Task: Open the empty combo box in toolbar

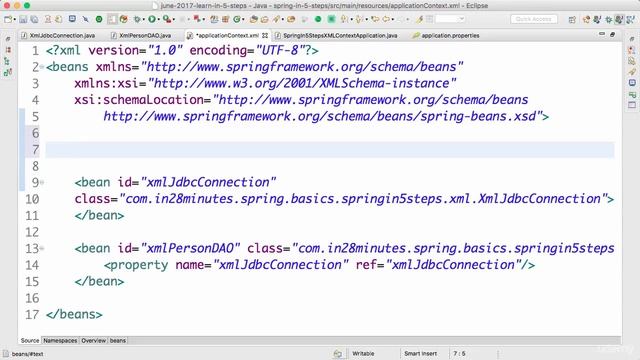Action: [451, 19]
